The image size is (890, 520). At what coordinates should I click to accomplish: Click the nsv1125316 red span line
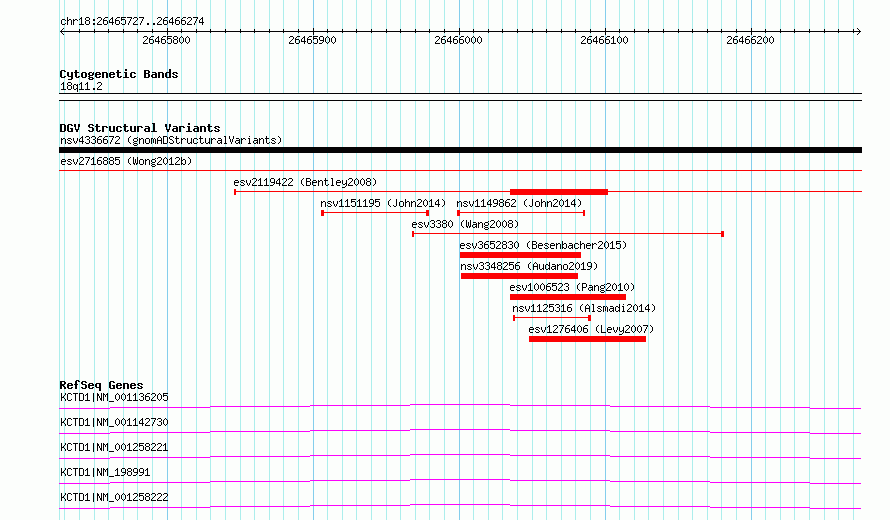coord(552,318)
